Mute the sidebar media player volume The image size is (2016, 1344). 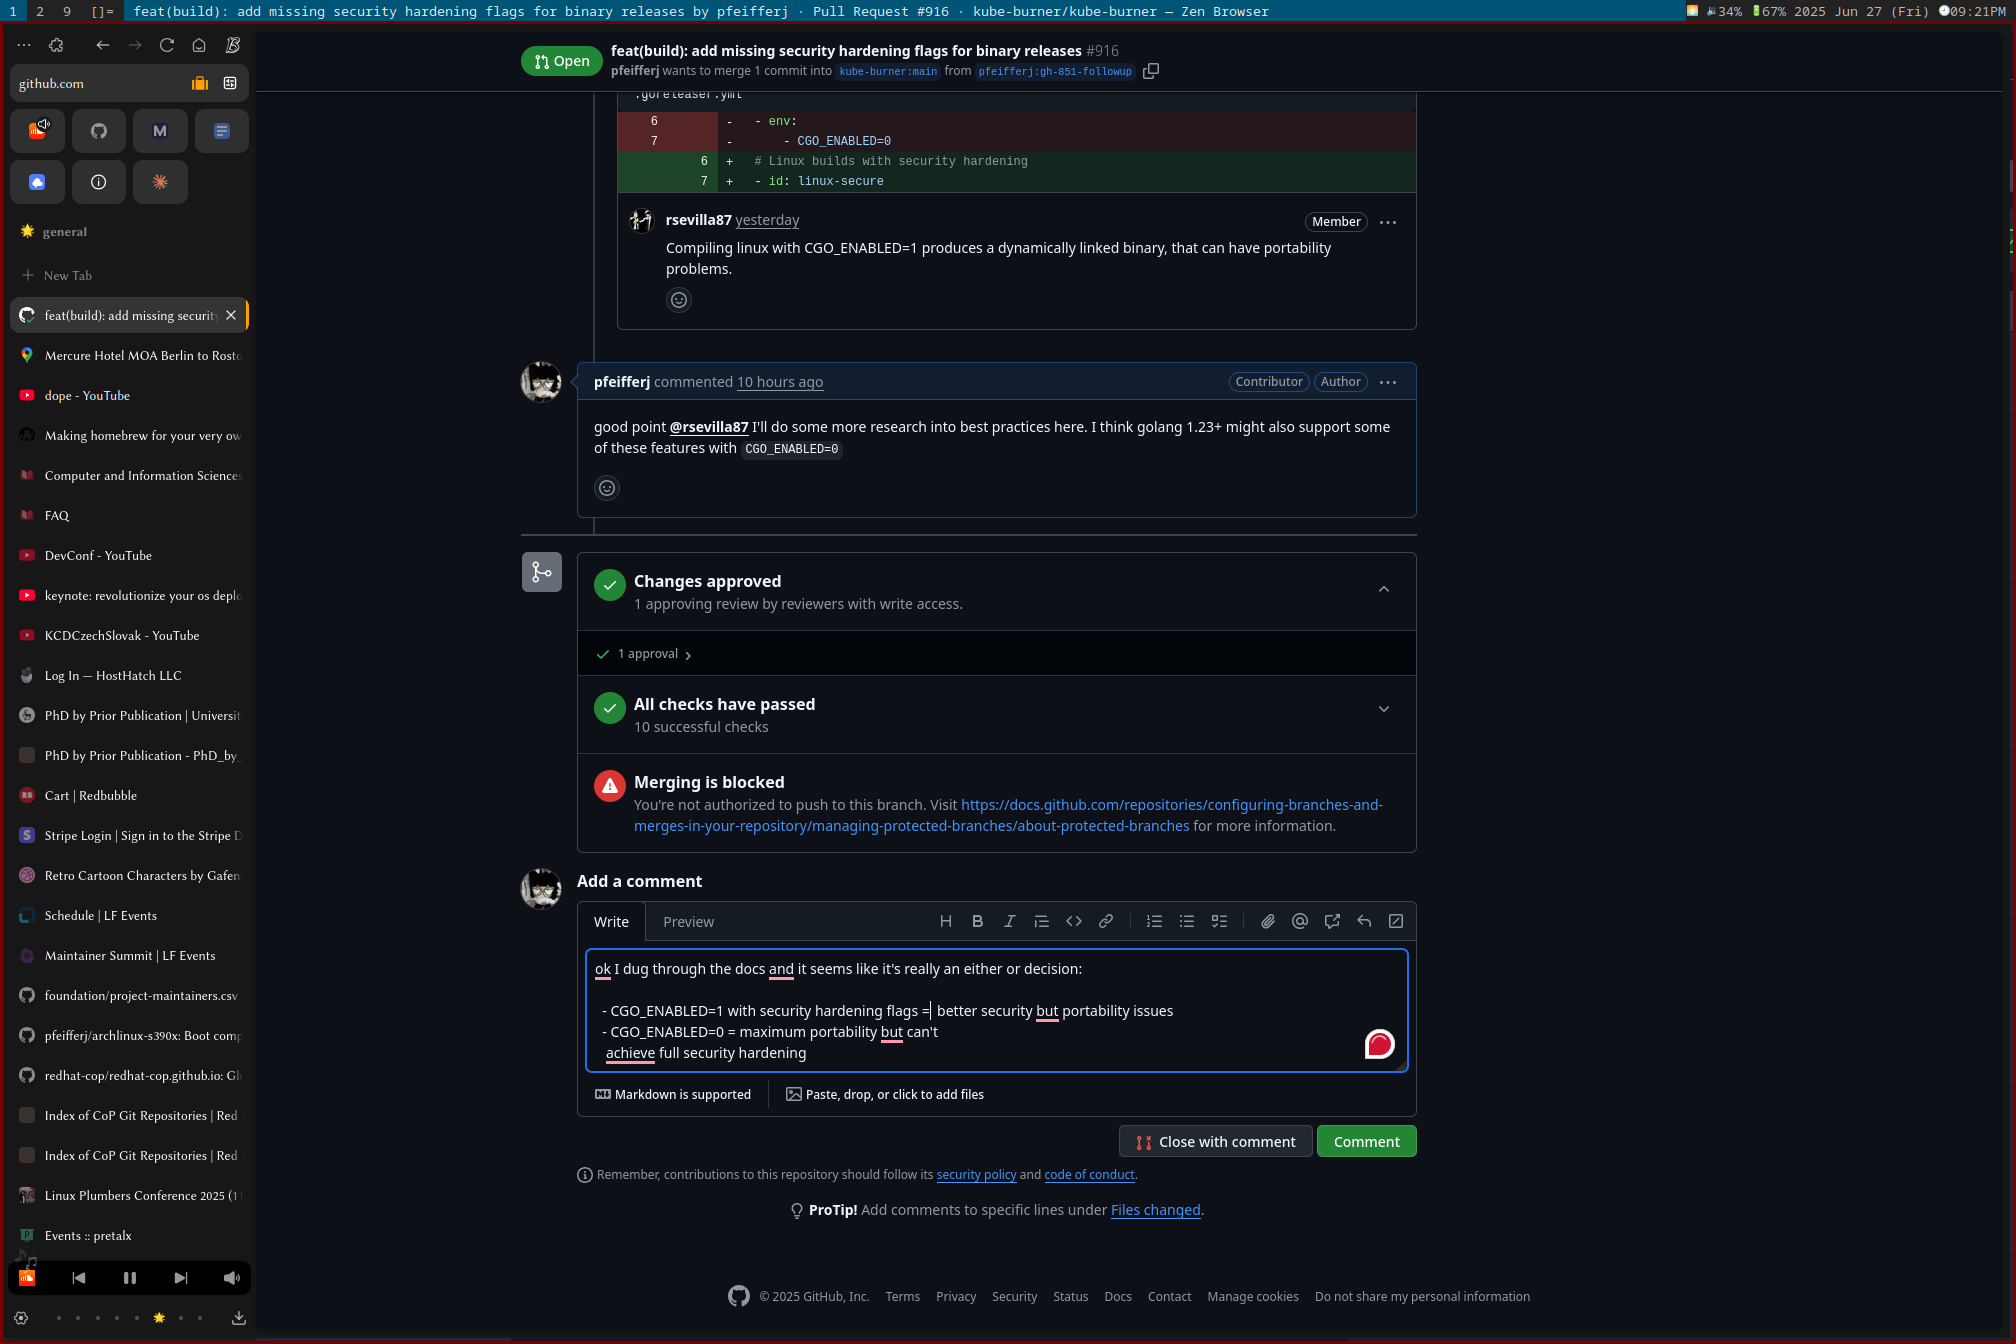point(232,1277)
